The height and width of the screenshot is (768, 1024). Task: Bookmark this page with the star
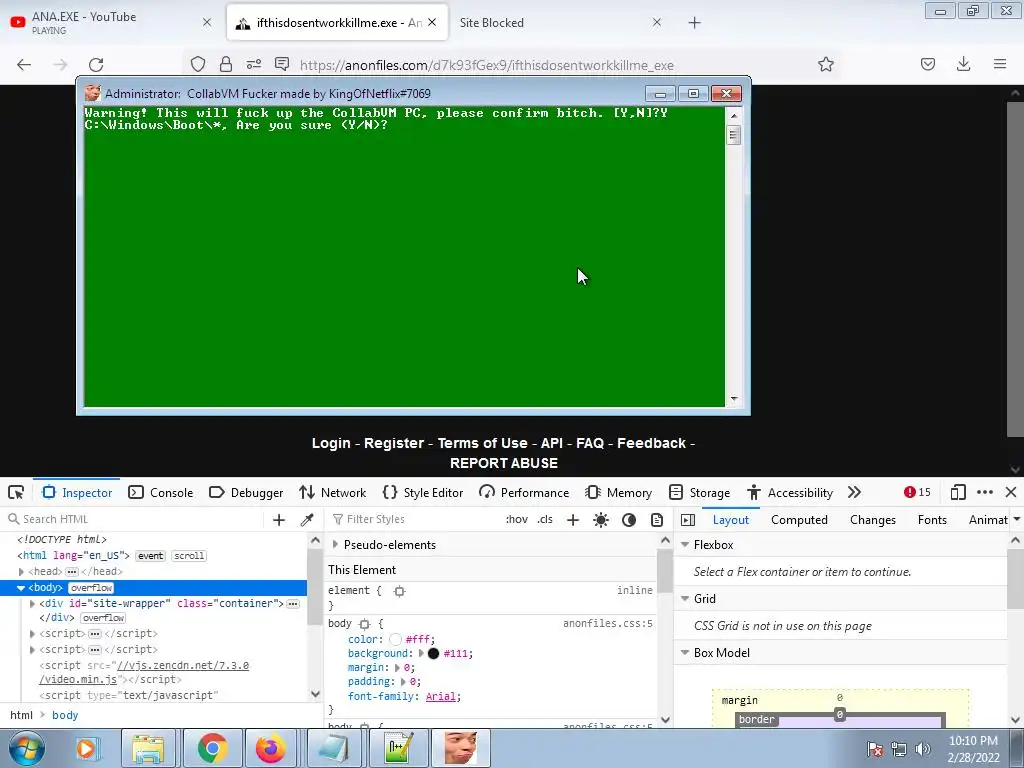tap(825, 64)
